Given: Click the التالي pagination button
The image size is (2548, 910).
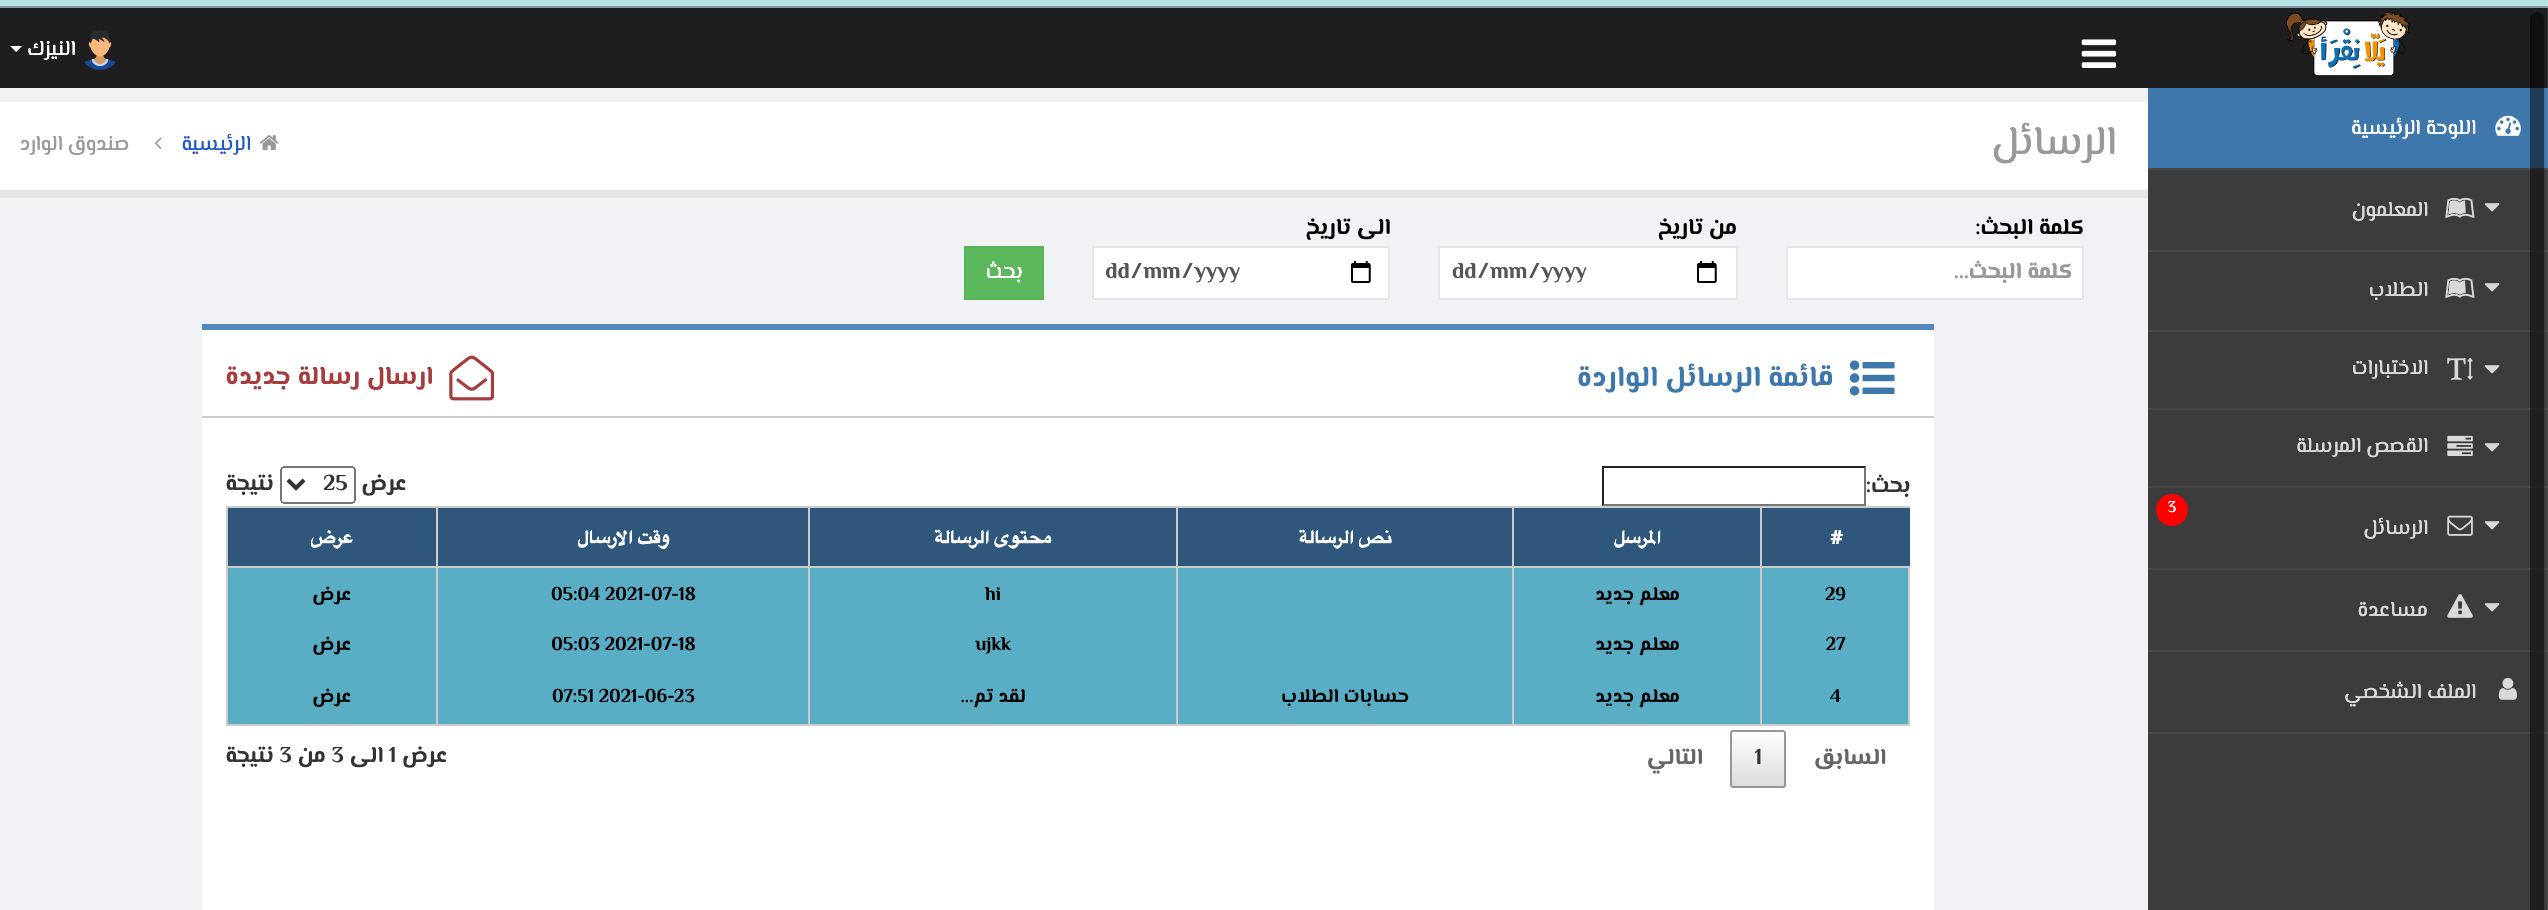Looking at the screenshot, I should [x=1675, y=758].
